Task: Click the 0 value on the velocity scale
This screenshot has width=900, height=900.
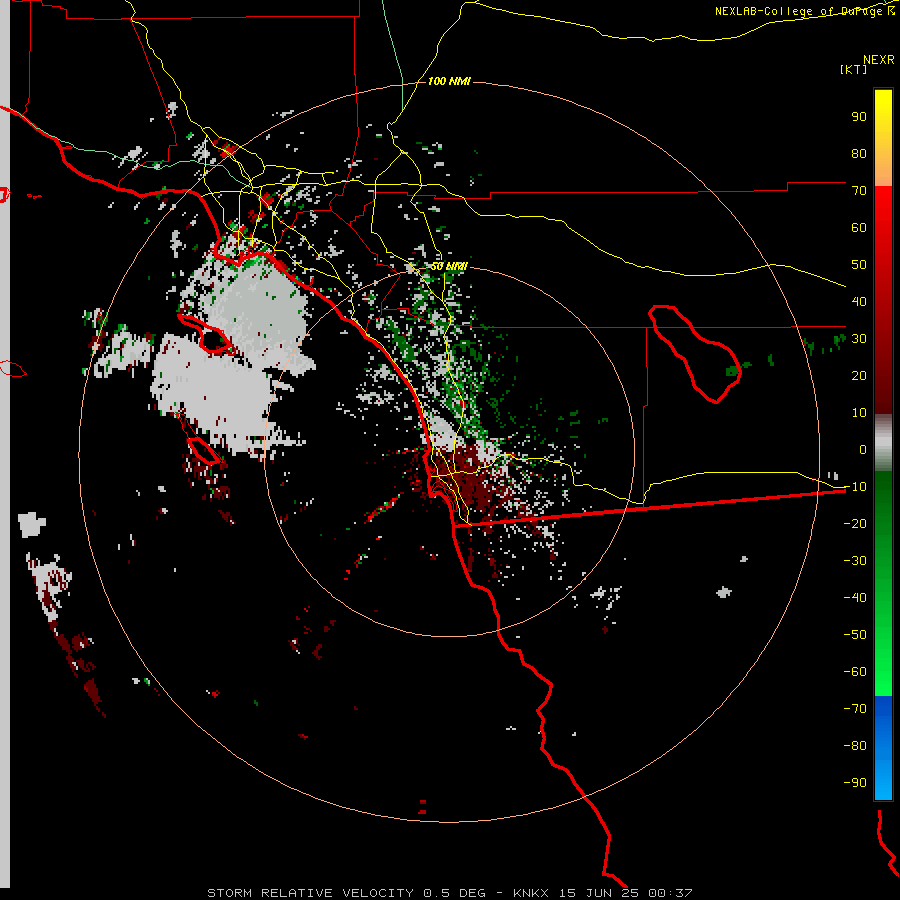Action: click(863, 450)
